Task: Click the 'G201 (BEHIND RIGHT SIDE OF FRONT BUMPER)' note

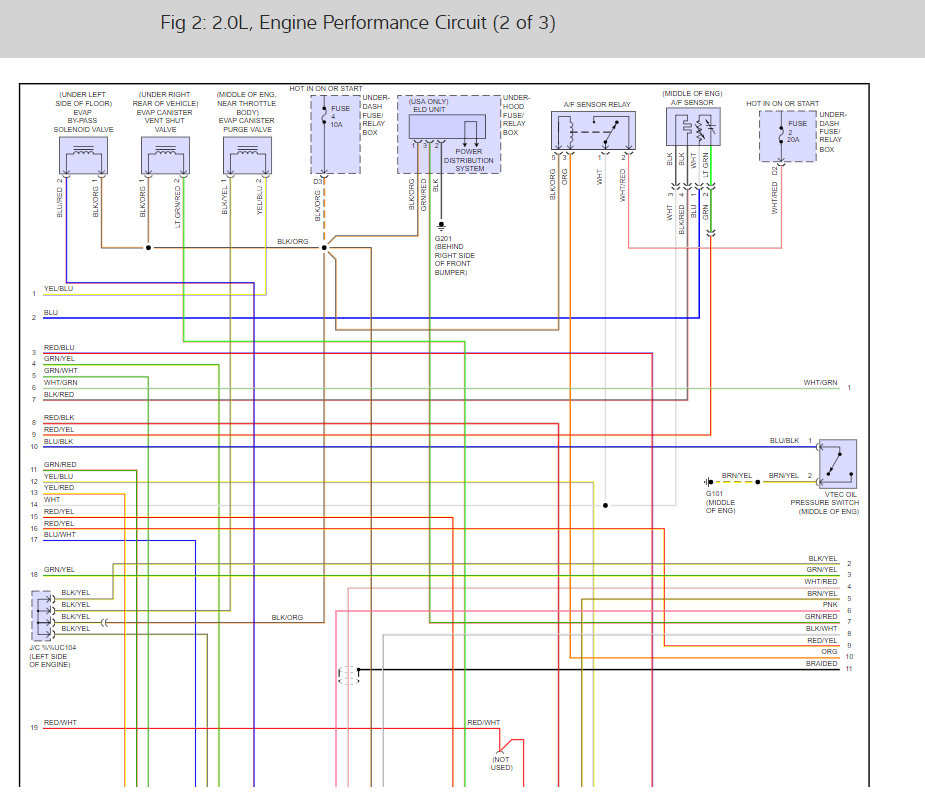Action: (x=454, y=255)
